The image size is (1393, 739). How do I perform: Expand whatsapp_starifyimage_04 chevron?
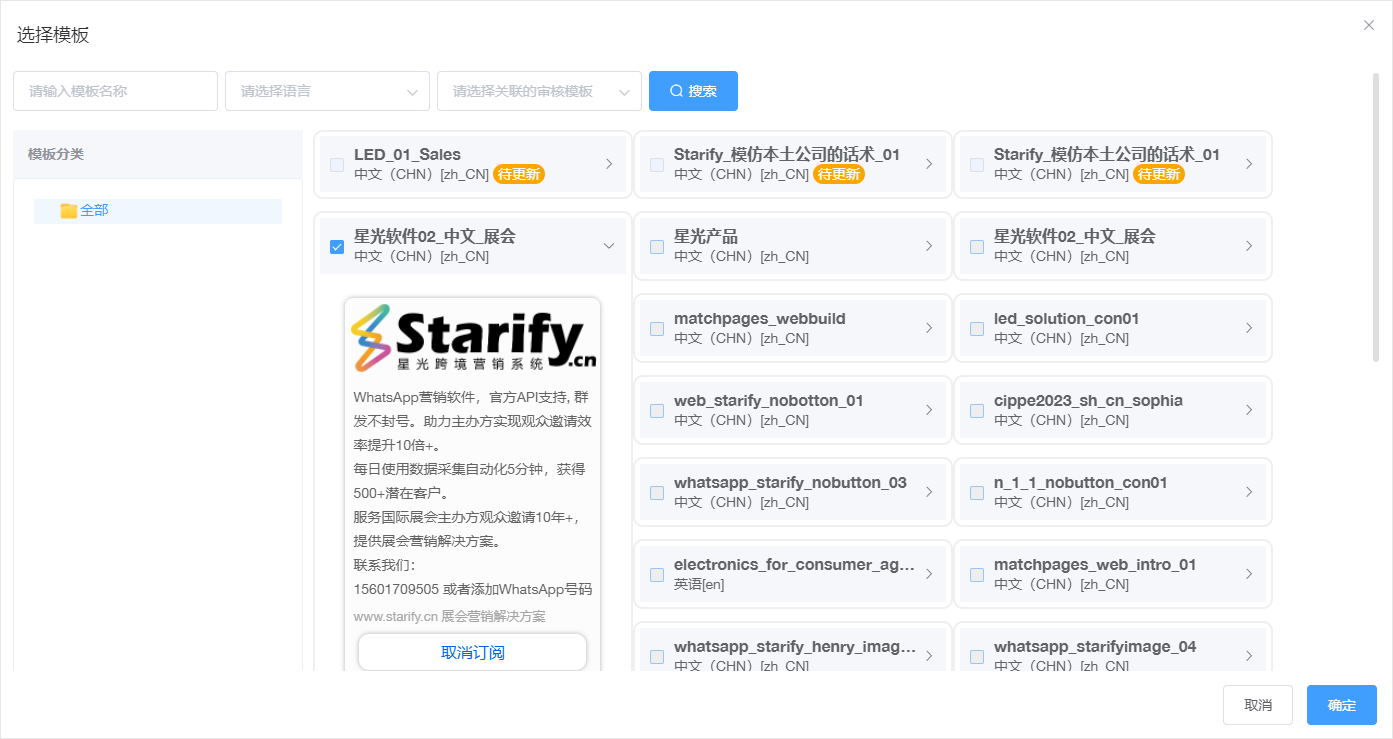(x=1249, y=656)
